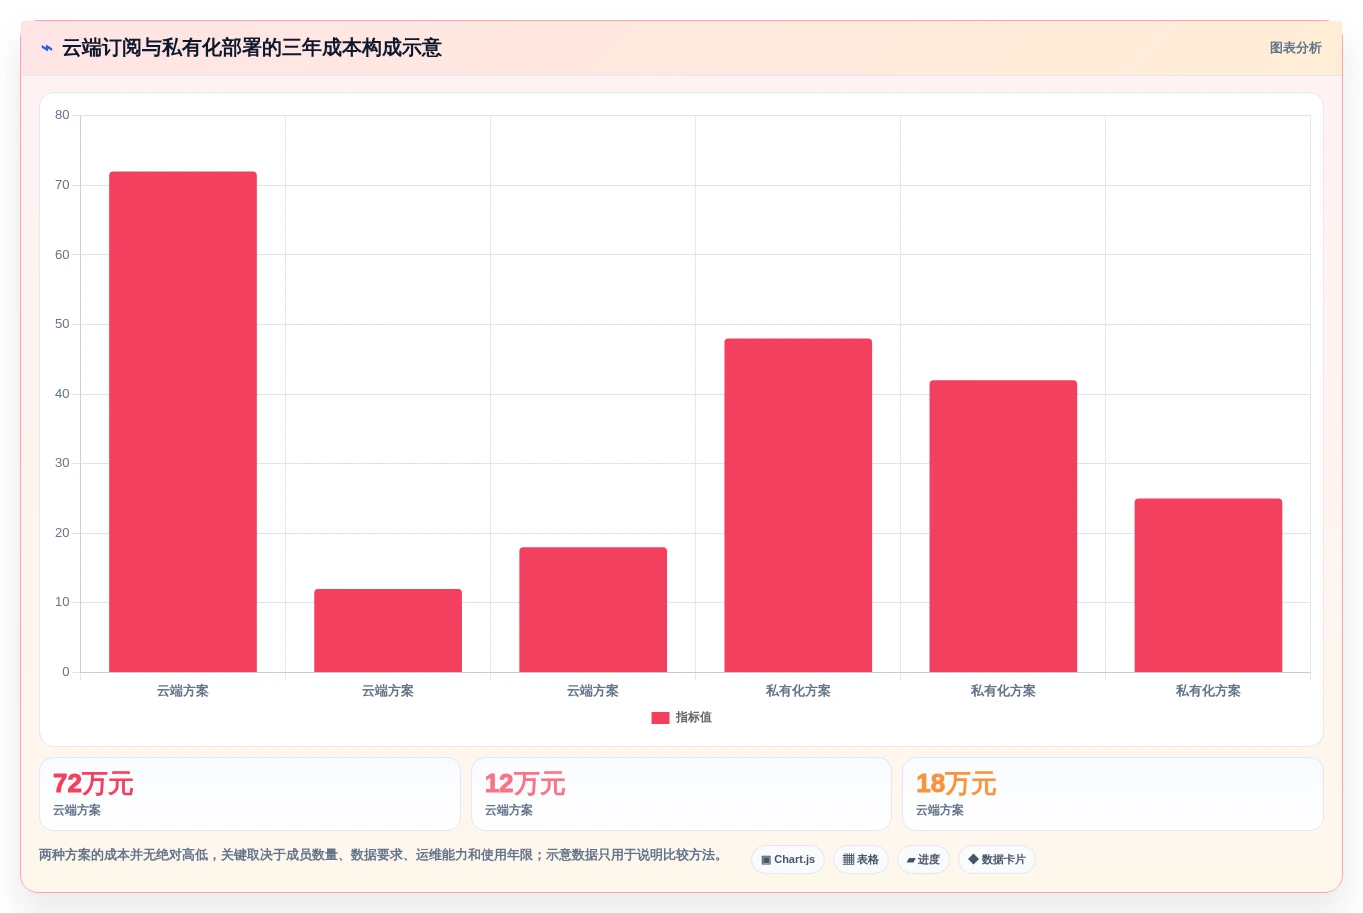Click the 指标值 legend label
The width and height of the screenshot is (1363, 913).
pos(693,718)
